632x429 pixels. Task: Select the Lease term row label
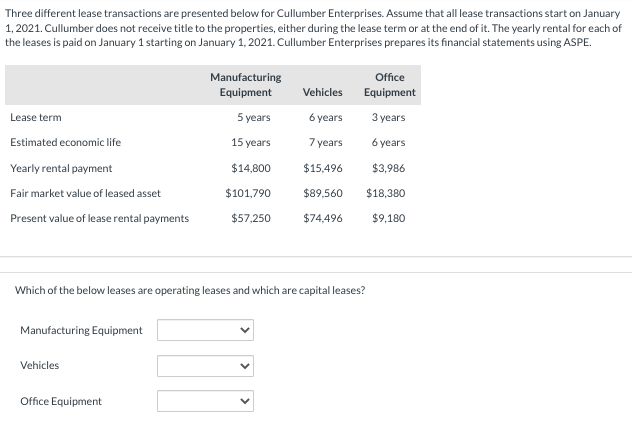[36, 118]
